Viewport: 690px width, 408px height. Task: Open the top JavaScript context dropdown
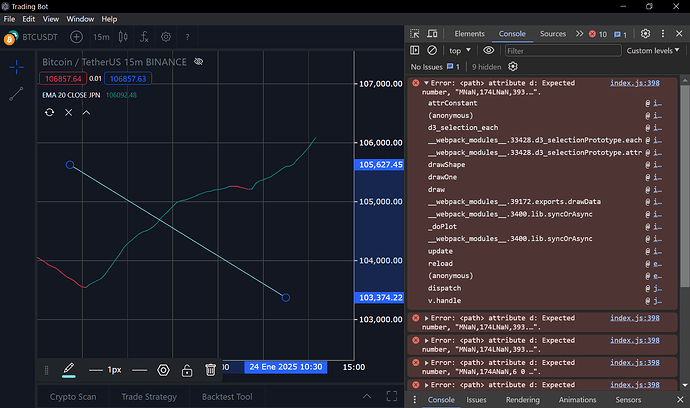[460, 51]
